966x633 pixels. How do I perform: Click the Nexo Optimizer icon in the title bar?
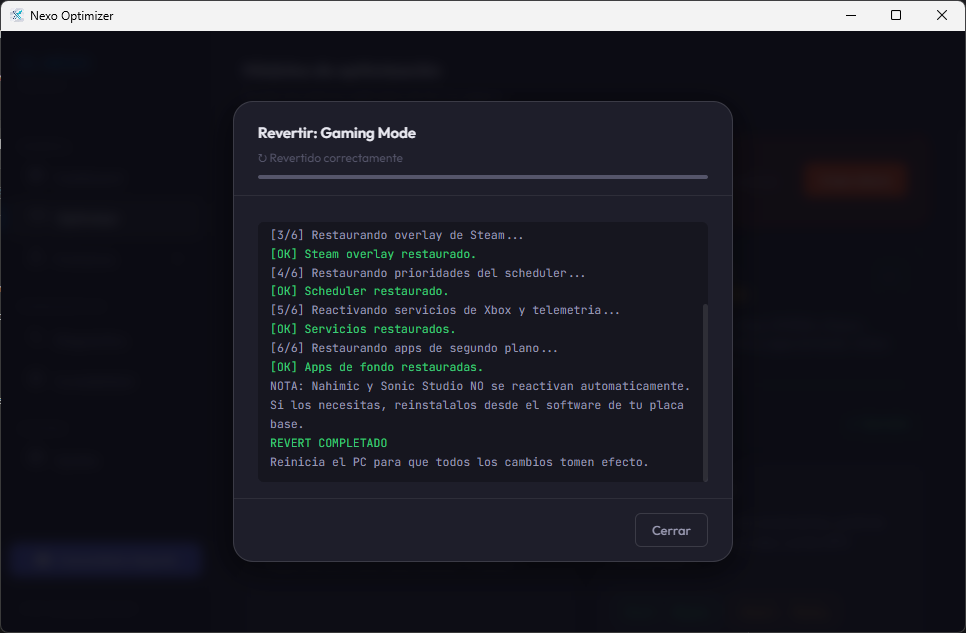(x=16, y=15)
